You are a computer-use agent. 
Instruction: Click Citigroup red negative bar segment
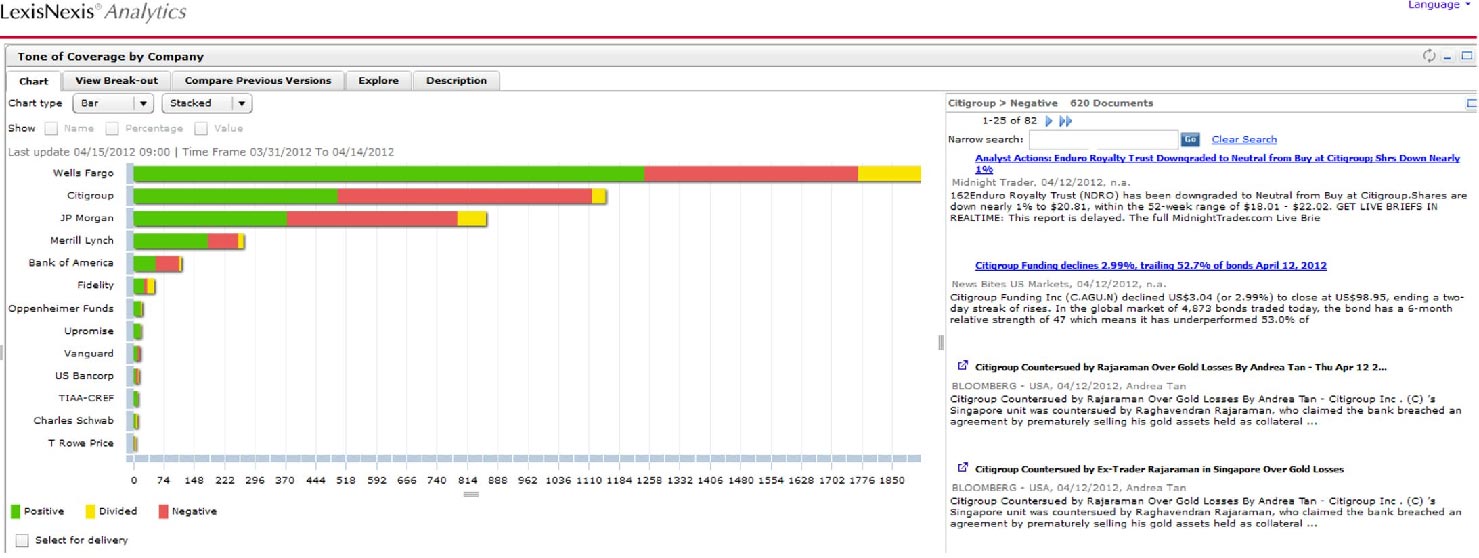[465, 196]
